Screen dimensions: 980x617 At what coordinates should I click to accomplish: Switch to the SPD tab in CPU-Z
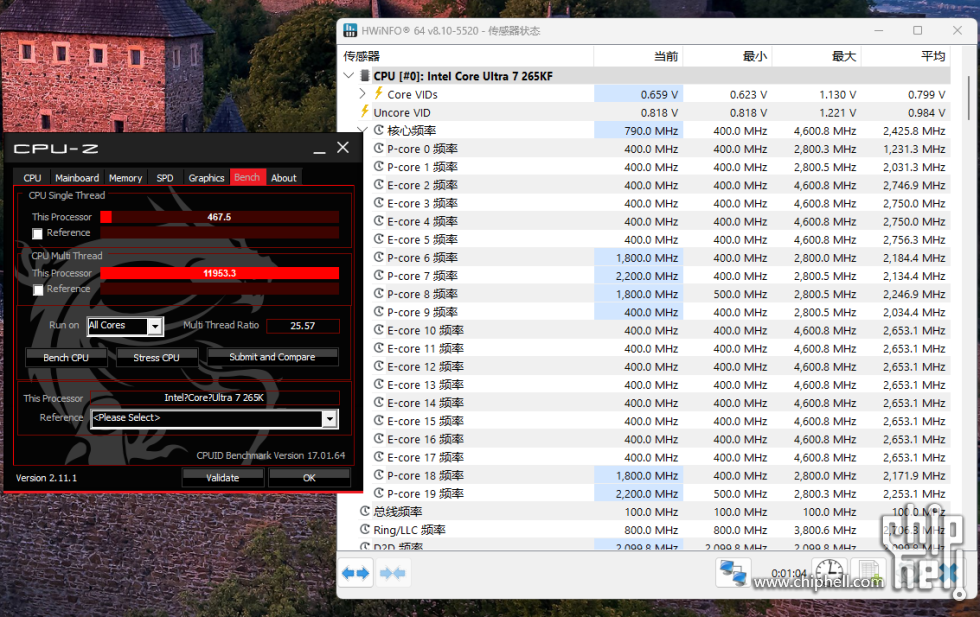tap(165, 178)
